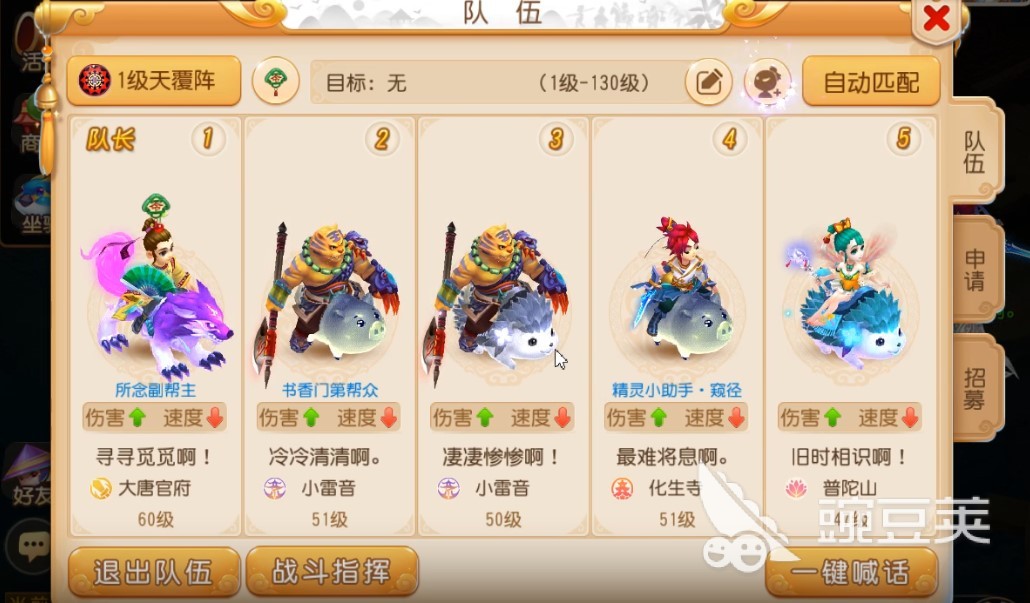The height and width of the screenshot is (603, 1030).
Task: Open the 战斗指挥 button
Action: (x=332, y=572)
